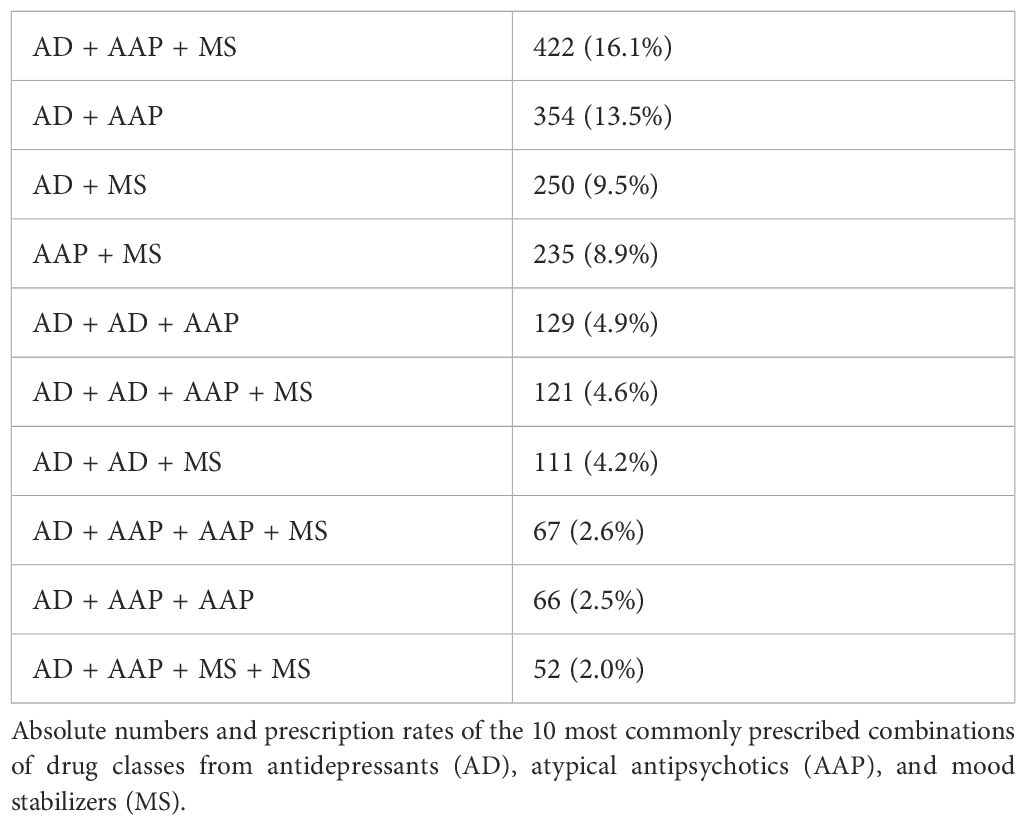
Task: Click the 422 (16.1%) value
Action: click(603, 47)
